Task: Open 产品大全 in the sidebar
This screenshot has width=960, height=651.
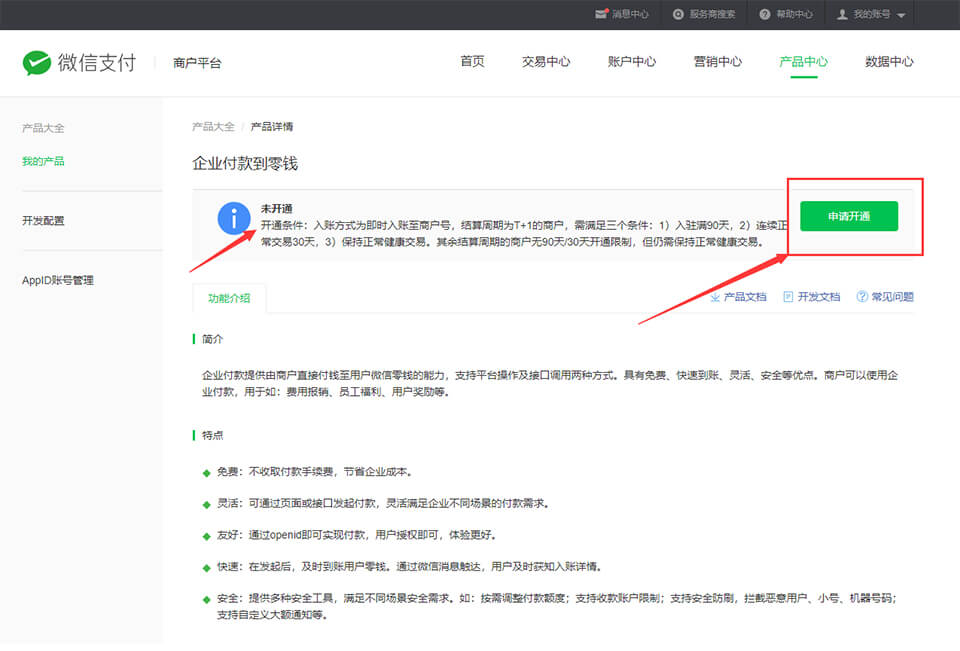Action: click(43, 128)
